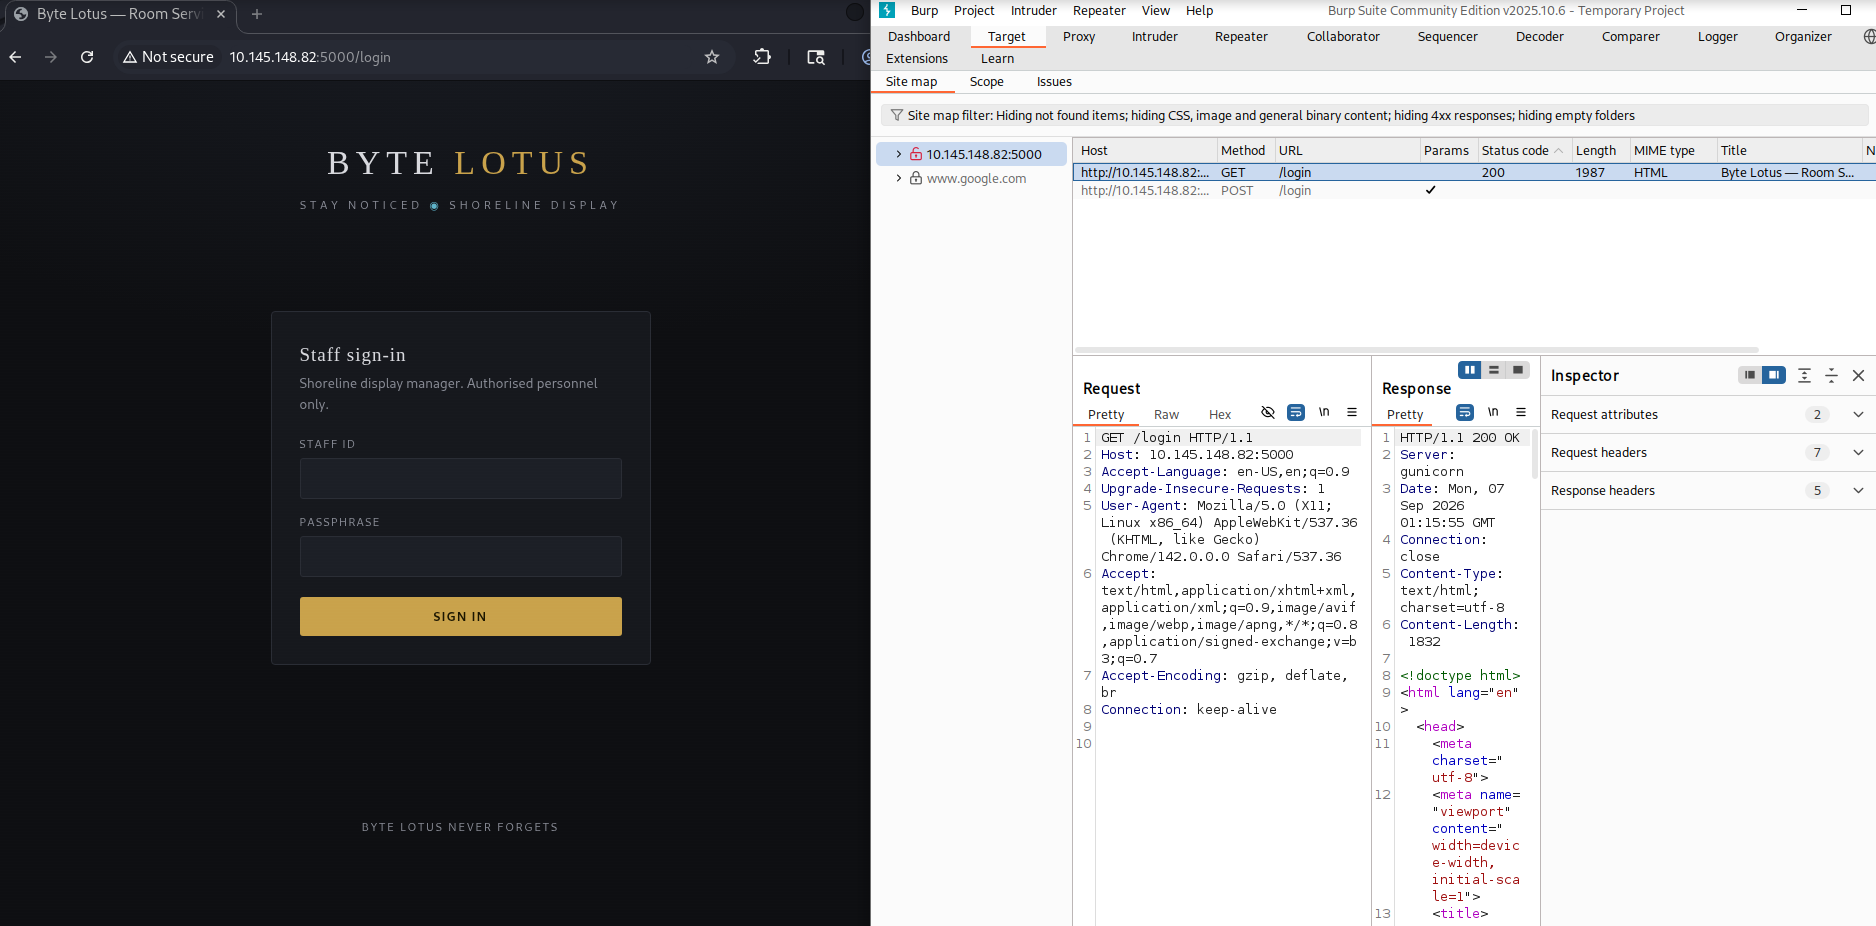Click the site map filter funnel icon
The image size is (1876, 926).
coord(896,116)
